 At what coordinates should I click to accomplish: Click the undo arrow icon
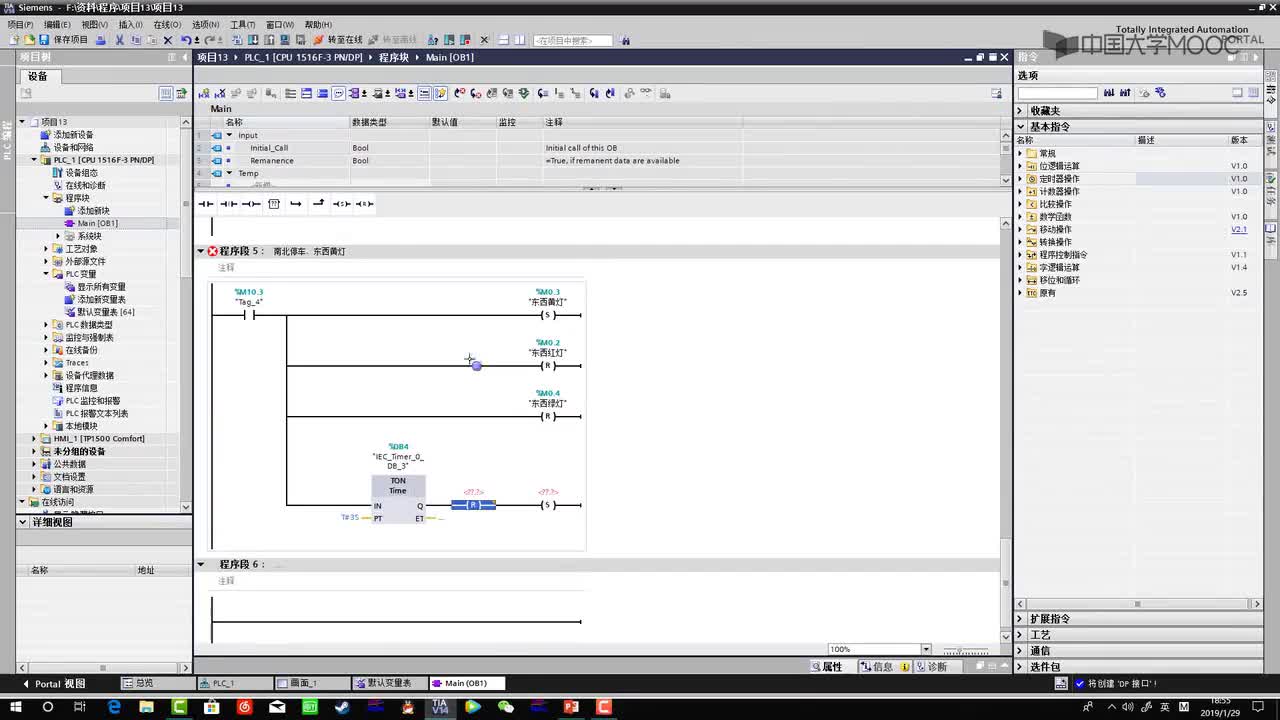click(x=186, y=40)
